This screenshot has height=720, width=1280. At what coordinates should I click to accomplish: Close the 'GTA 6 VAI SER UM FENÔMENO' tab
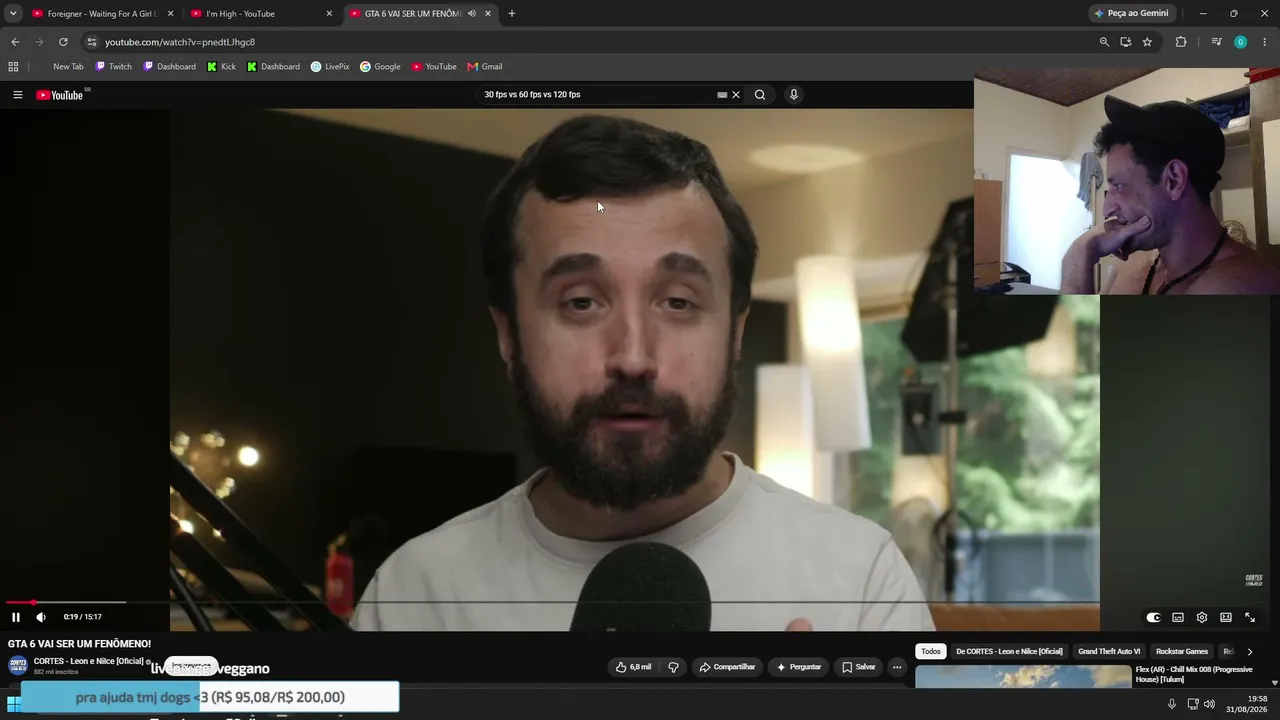point(488,14)
